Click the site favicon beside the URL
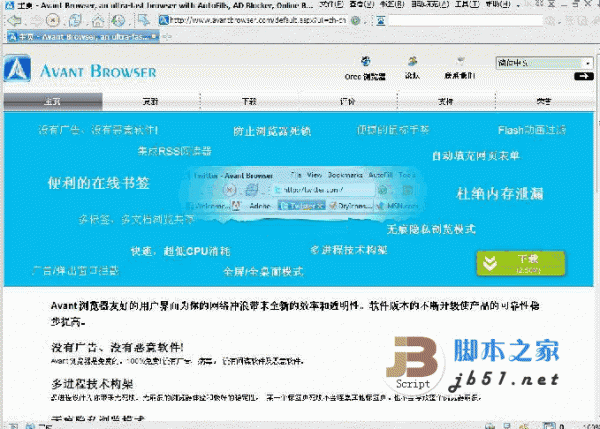Image resolution: width=600 pixels, height=429 pixels. coord(164,20)
